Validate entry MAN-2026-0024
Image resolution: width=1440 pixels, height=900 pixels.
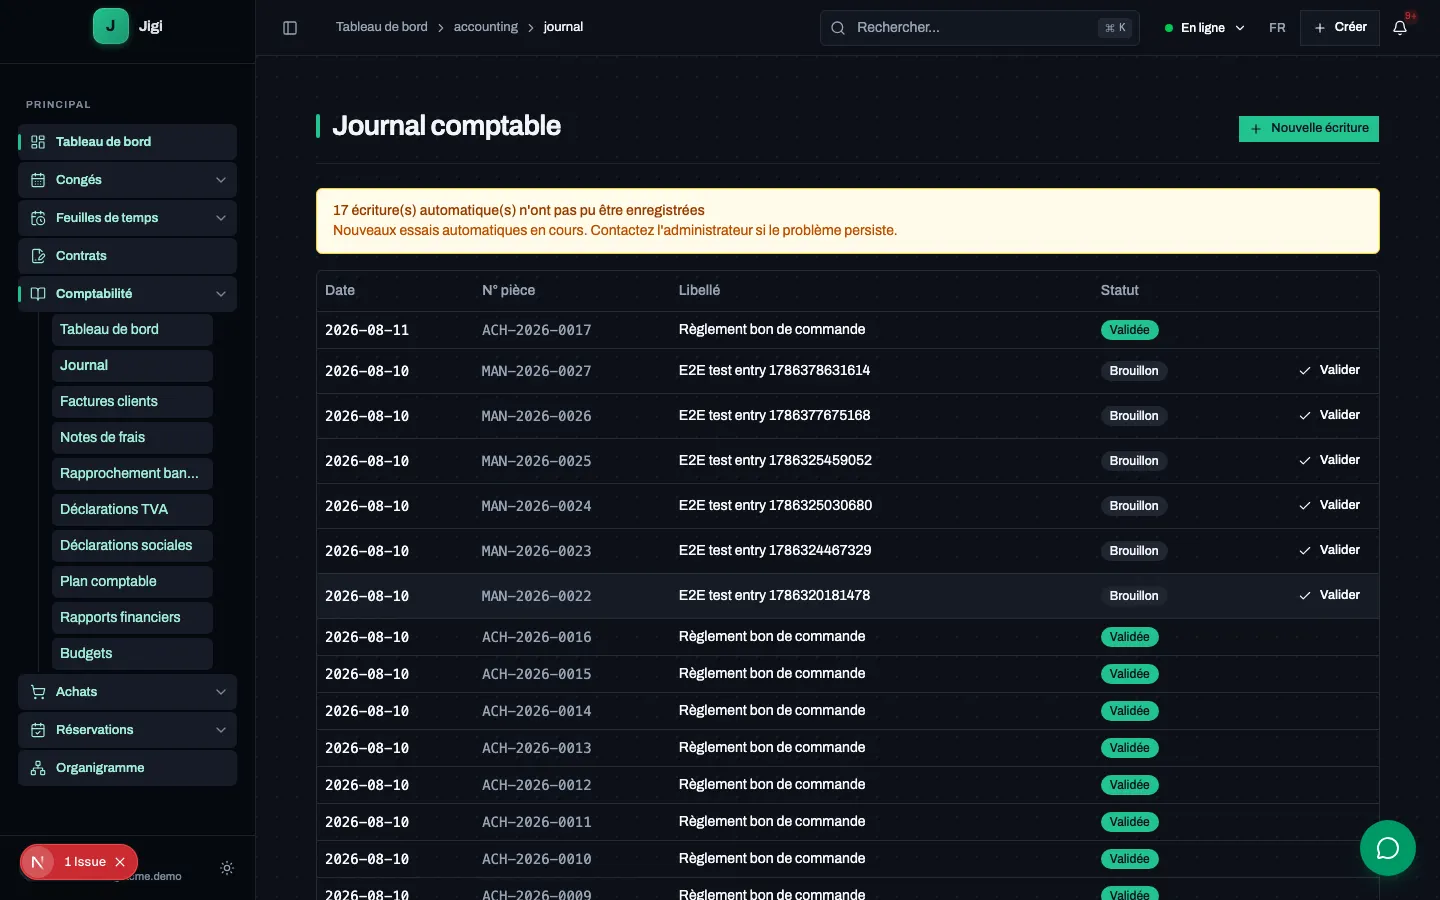click(1330, 505)
